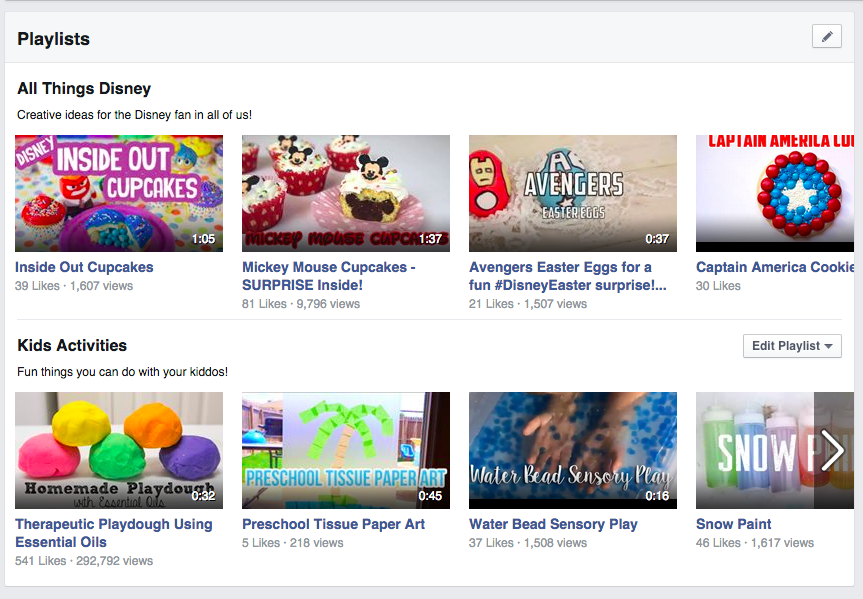
Task: Click the Mickey Mouse Cupcakes - SURPRISE Inside! link
Action: [329, 276]
